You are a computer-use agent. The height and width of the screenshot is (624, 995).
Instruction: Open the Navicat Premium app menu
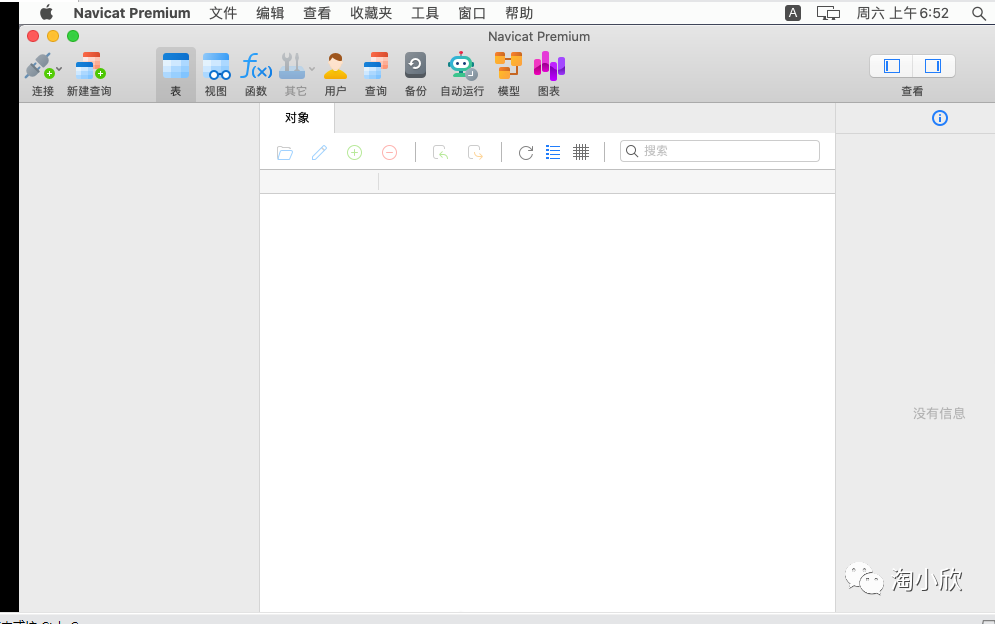pyautogui.click(x=132, y=13)
